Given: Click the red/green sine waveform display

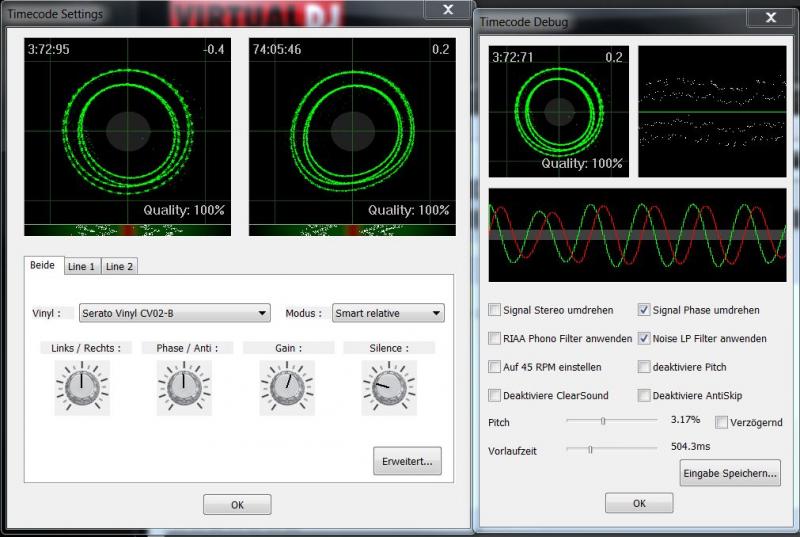Looking at the screenshot, I should click(x=637, y=235).
